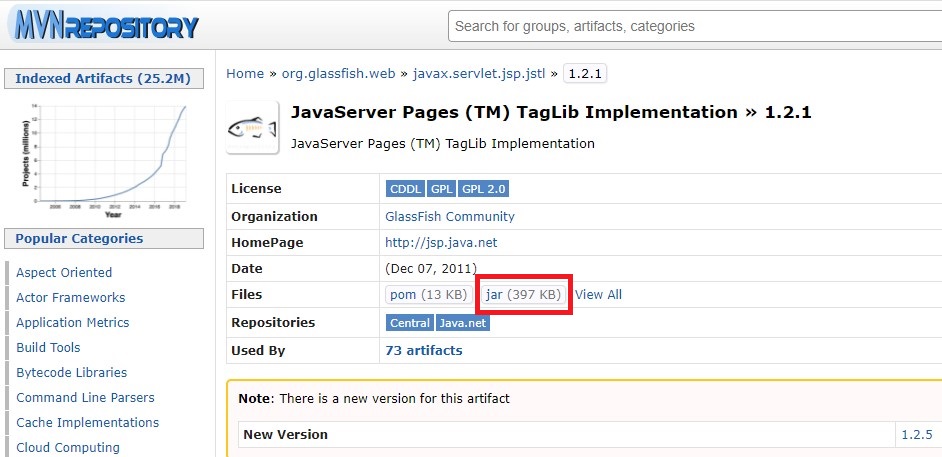Click the page title ending in 1.2.1
This screenshot has width=942, height=457.
[x=551, y=112]
